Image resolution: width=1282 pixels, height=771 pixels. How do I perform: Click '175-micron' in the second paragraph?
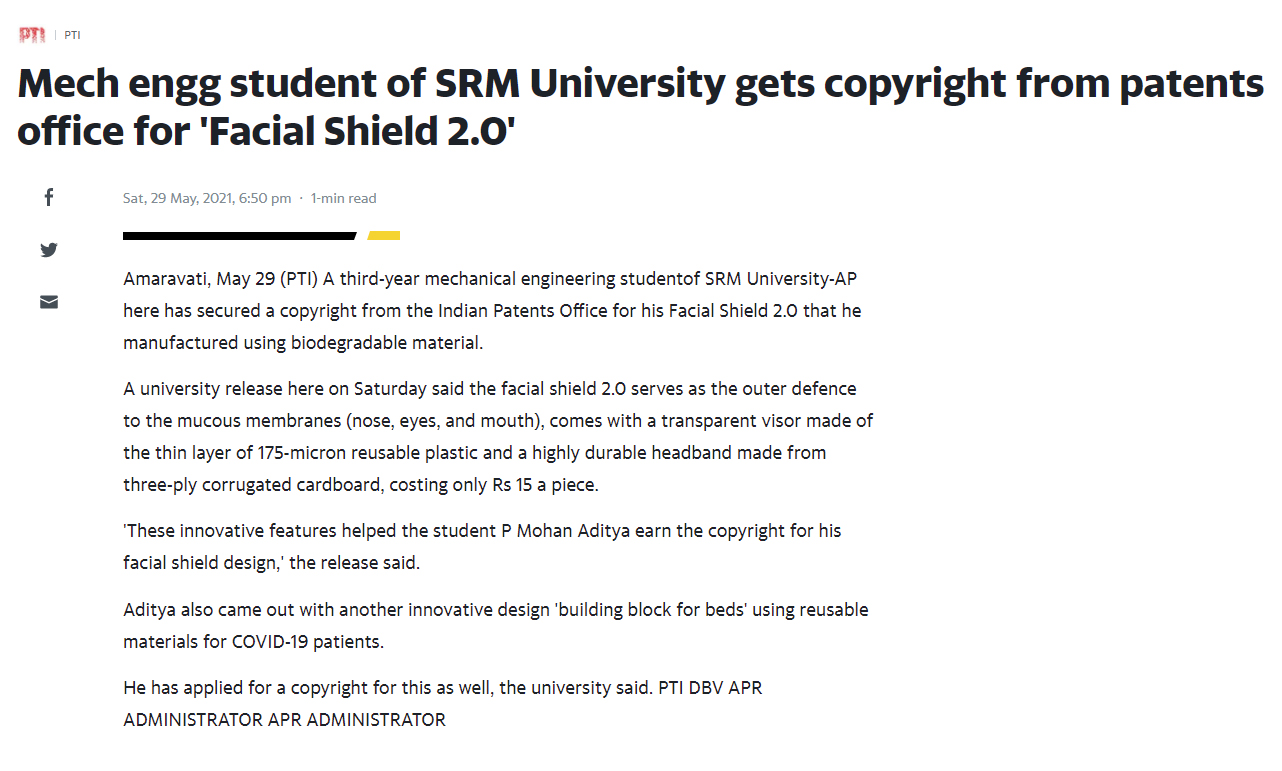(317, 453)
